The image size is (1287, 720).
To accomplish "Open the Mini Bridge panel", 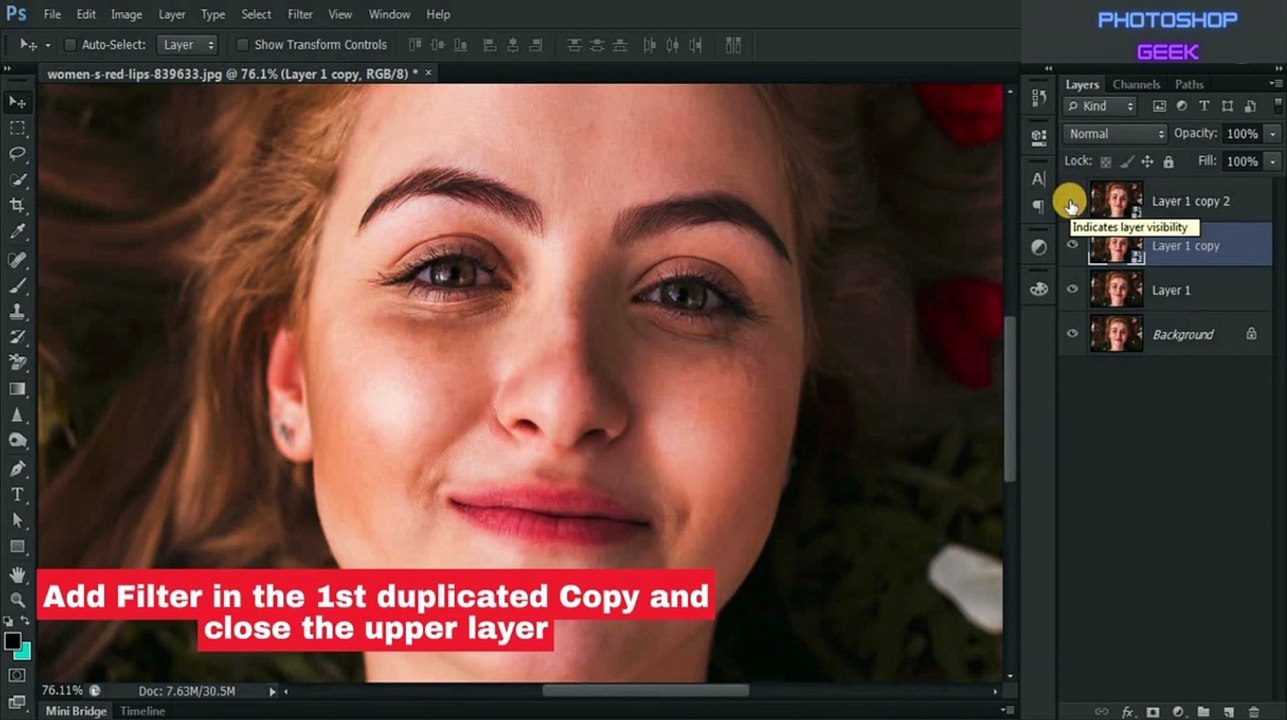I will click(x=76, y=711).
